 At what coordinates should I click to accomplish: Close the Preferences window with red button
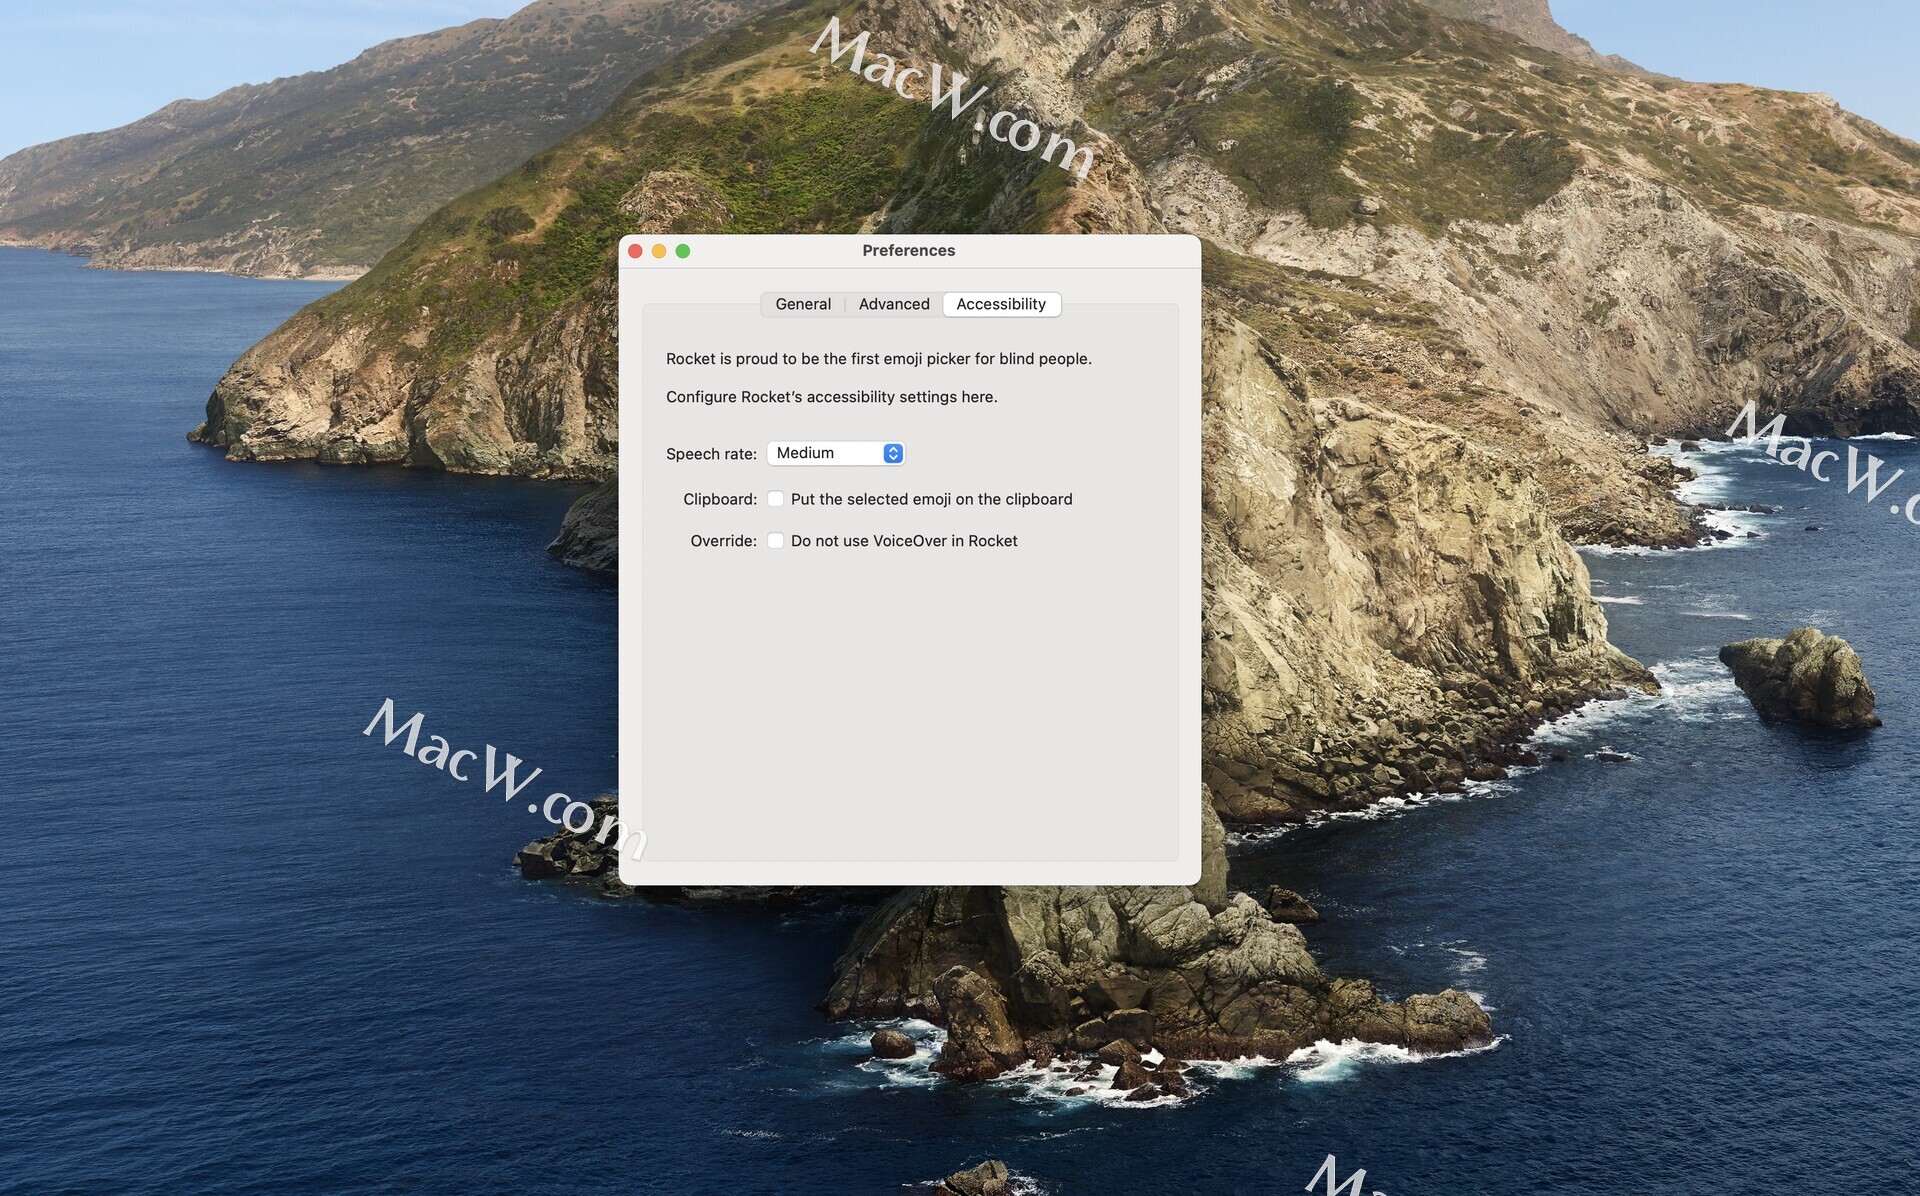635,251
